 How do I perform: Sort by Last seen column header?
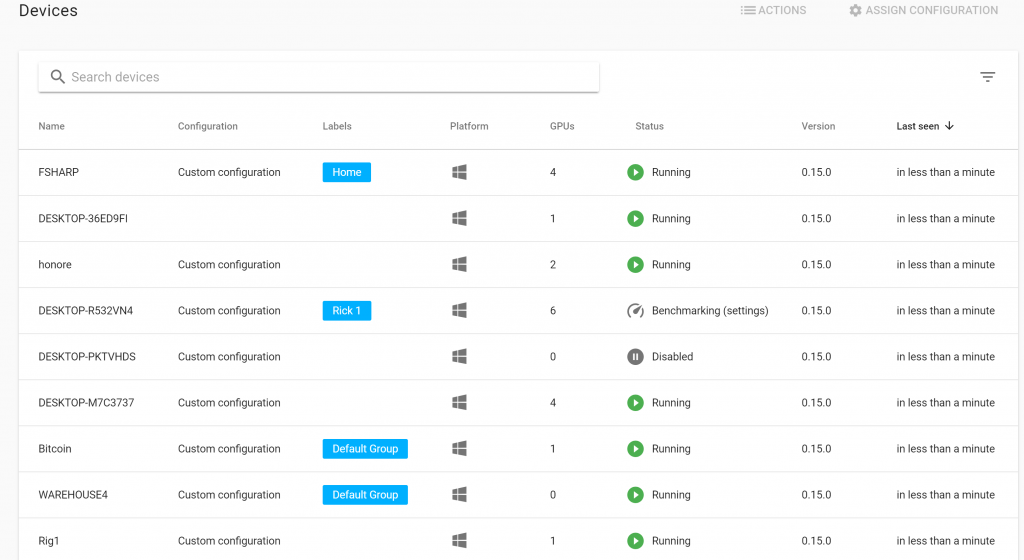[x=918, y=126]
